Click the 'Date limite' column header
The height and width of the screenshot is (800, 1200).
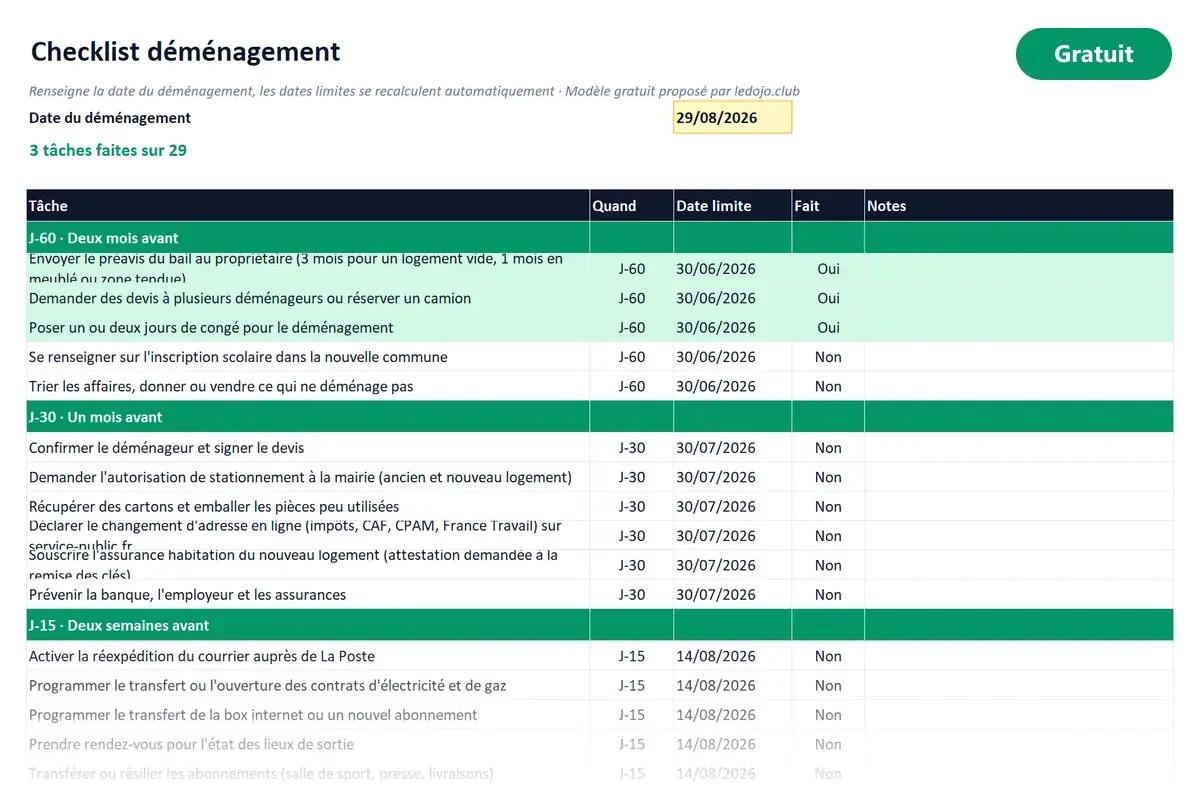pos(733,205)
